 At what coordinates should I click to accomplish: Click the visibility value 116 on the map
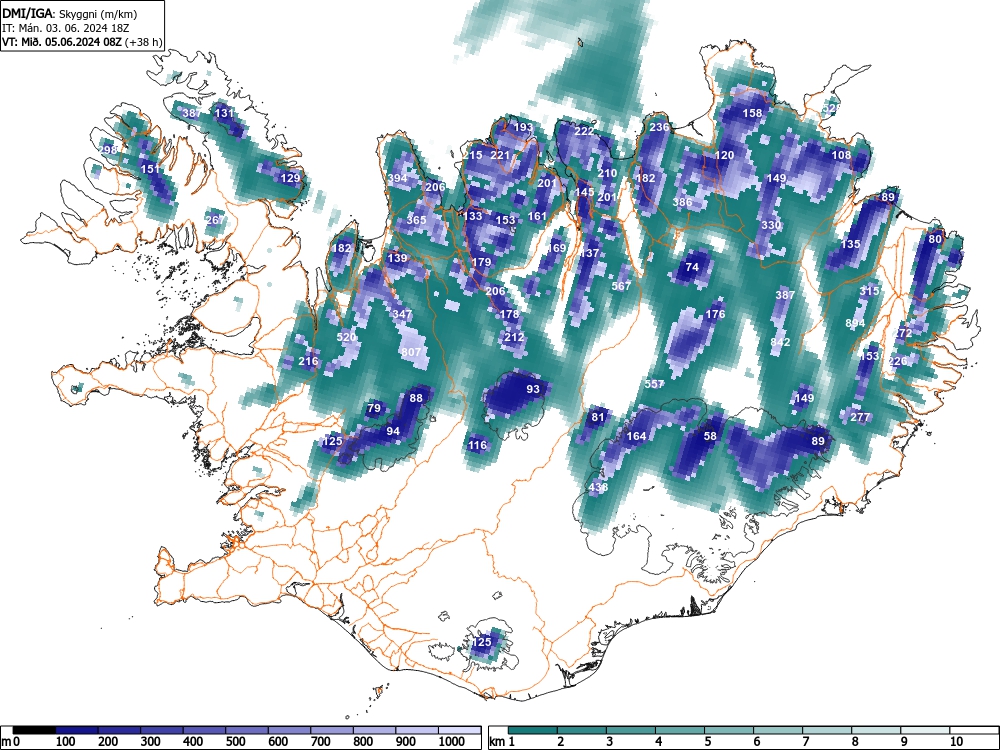[477, 445]
